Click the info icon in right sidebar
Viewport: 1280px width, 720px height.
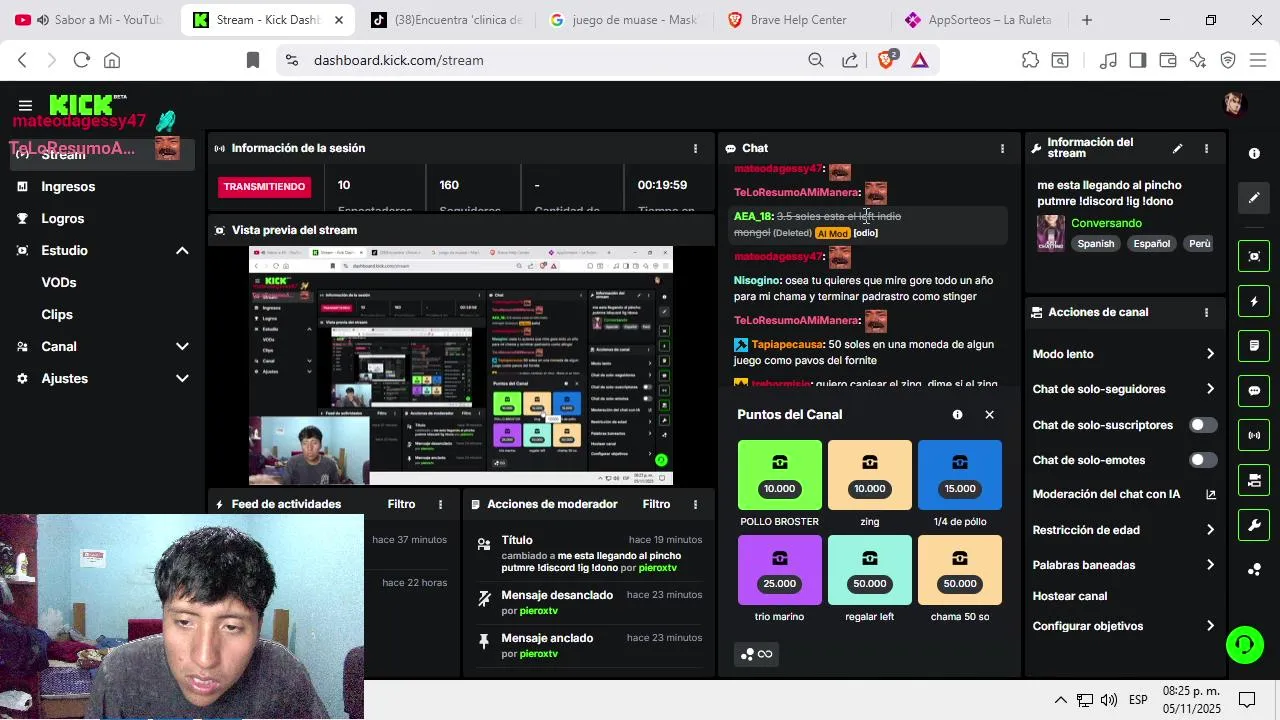(x=1254, y=153)
